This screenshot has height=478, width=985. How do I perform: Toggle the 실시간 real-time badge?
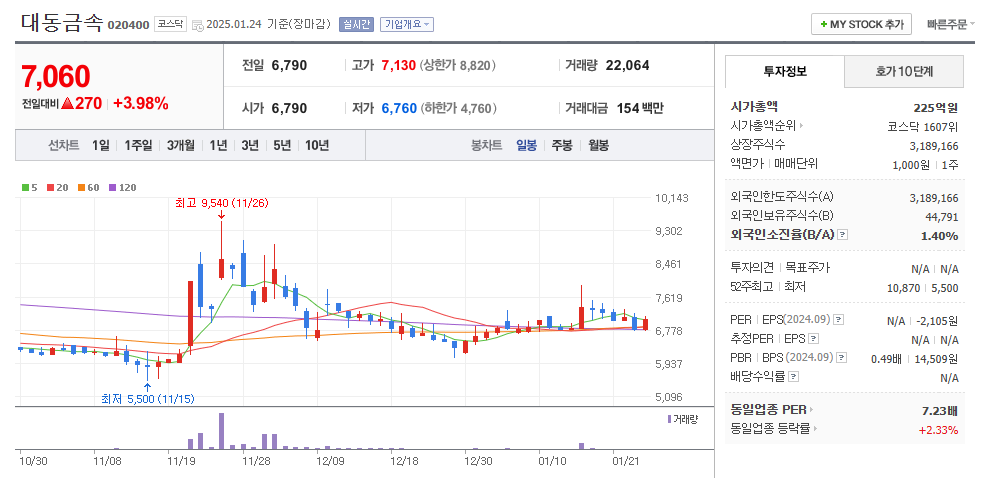click(x=356, y=24)
